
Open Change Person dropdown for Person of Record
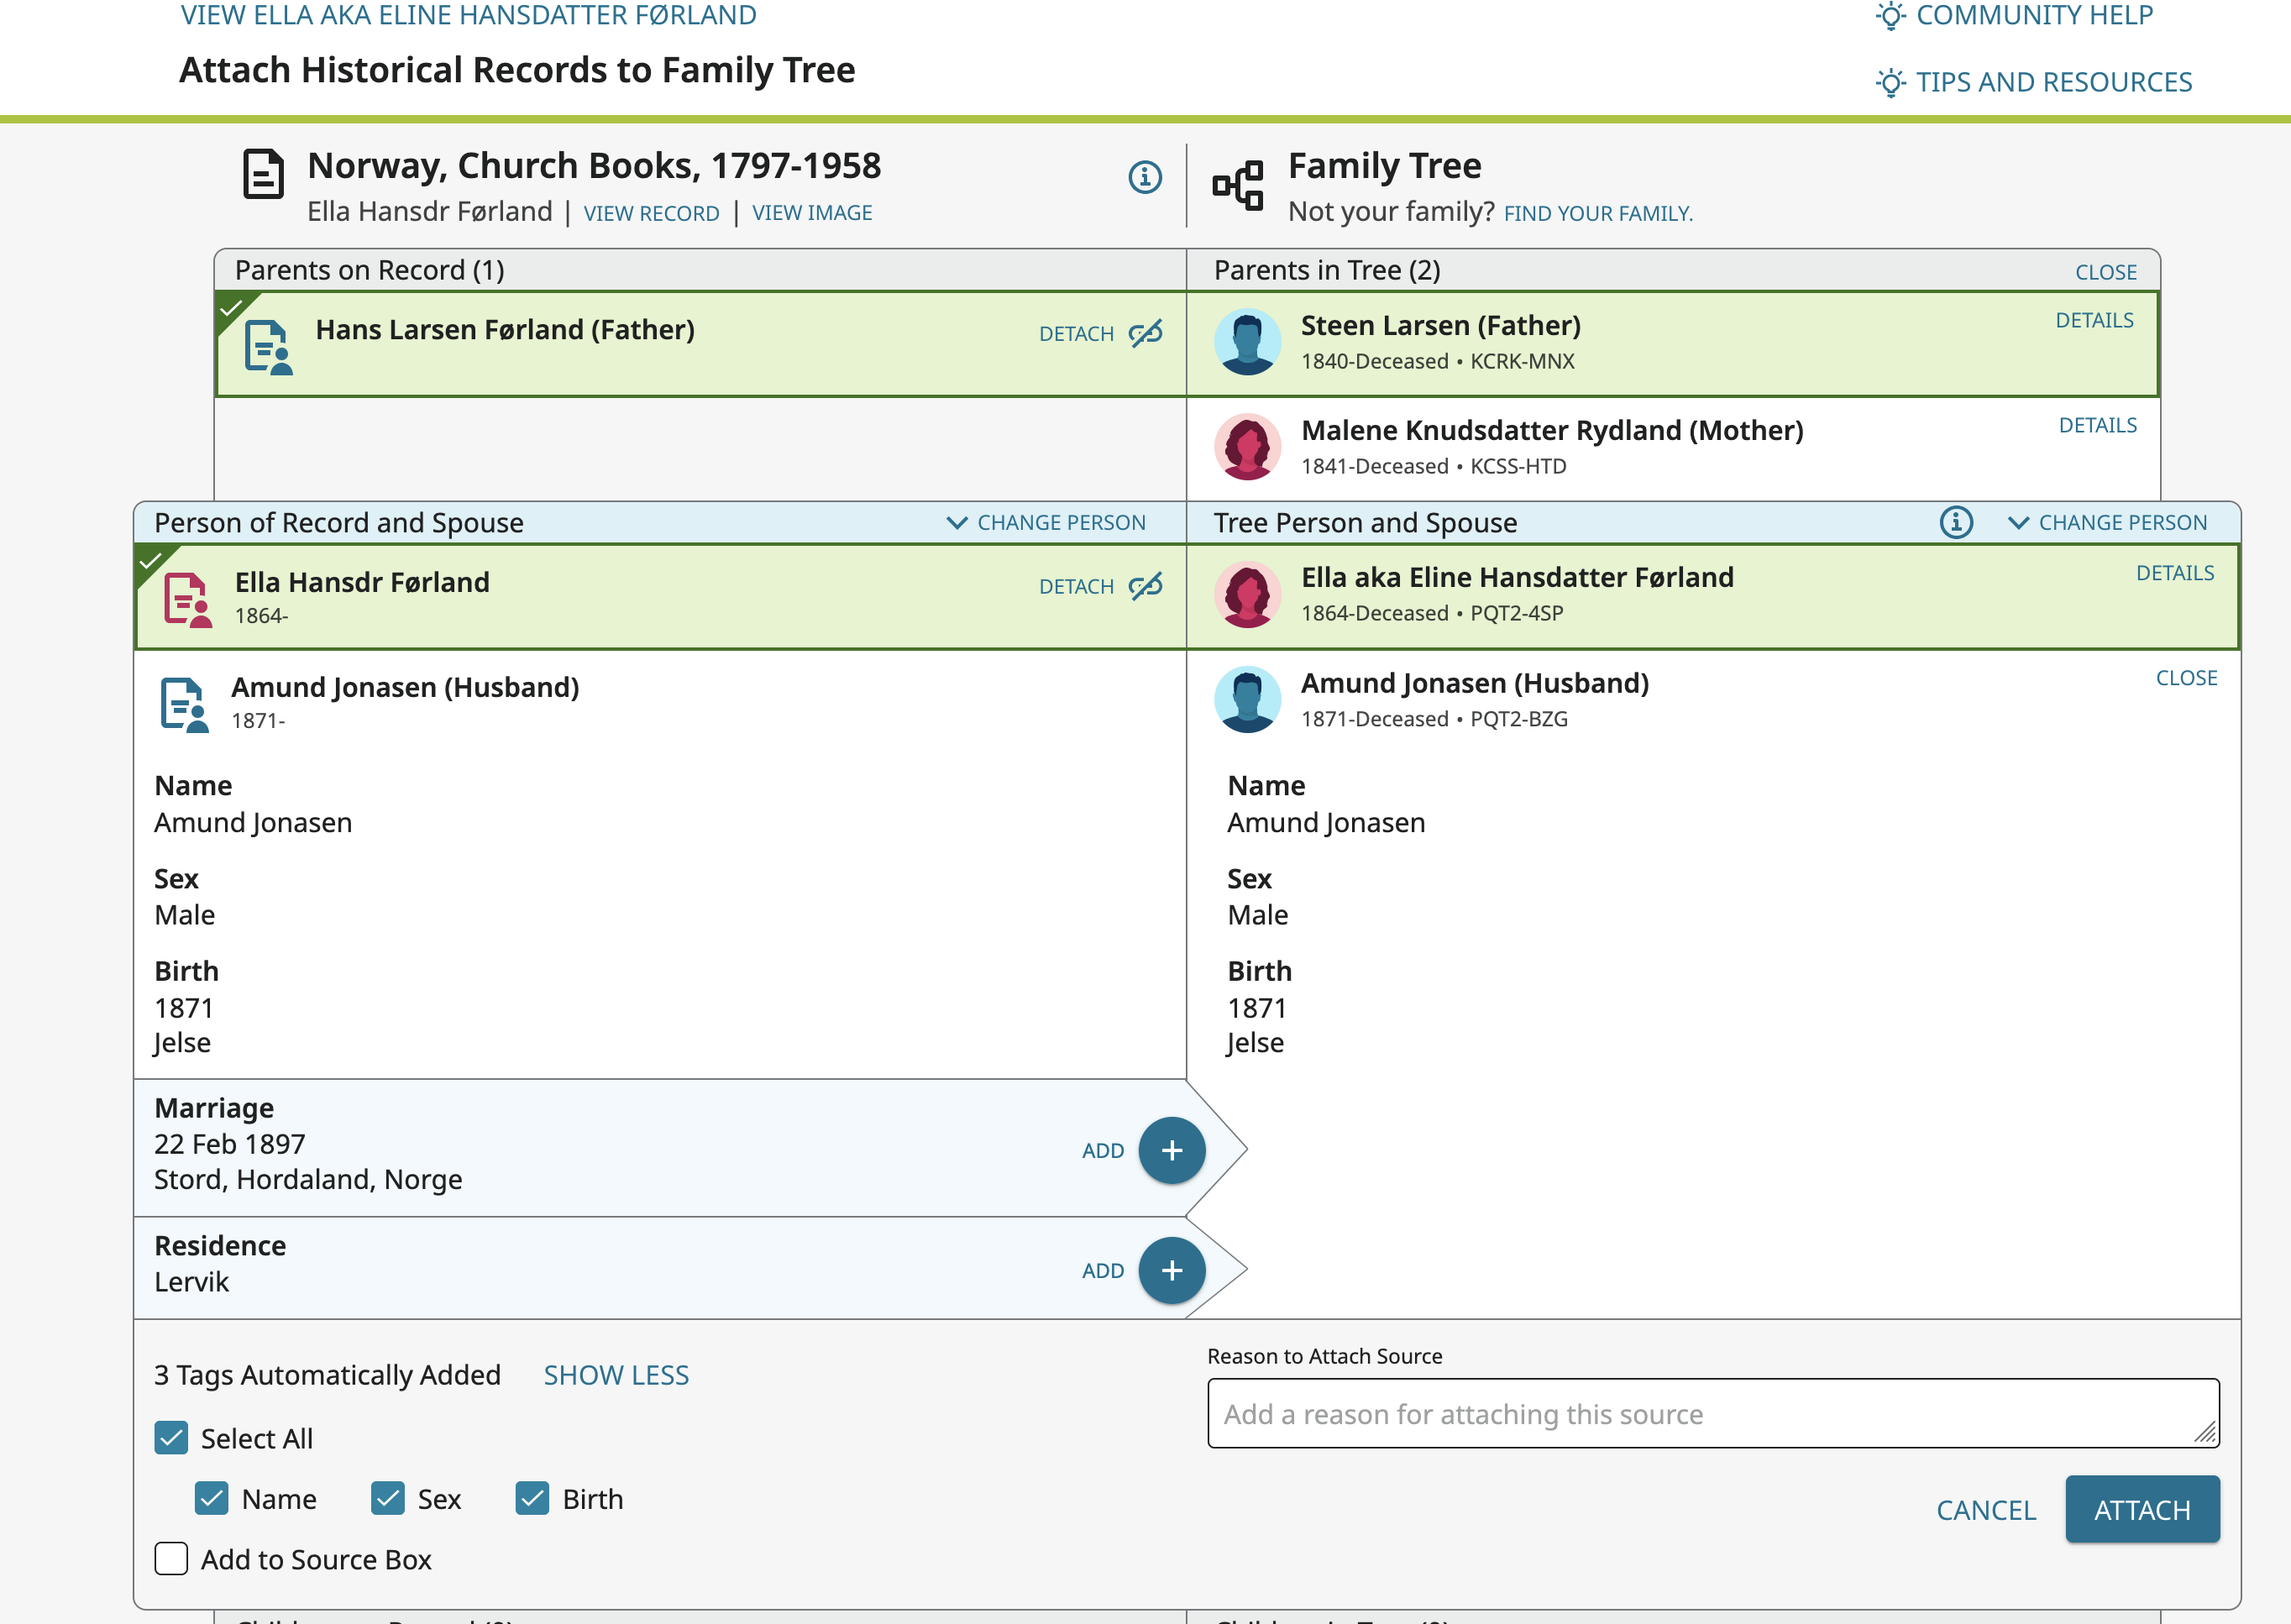tap(1046, 522)
